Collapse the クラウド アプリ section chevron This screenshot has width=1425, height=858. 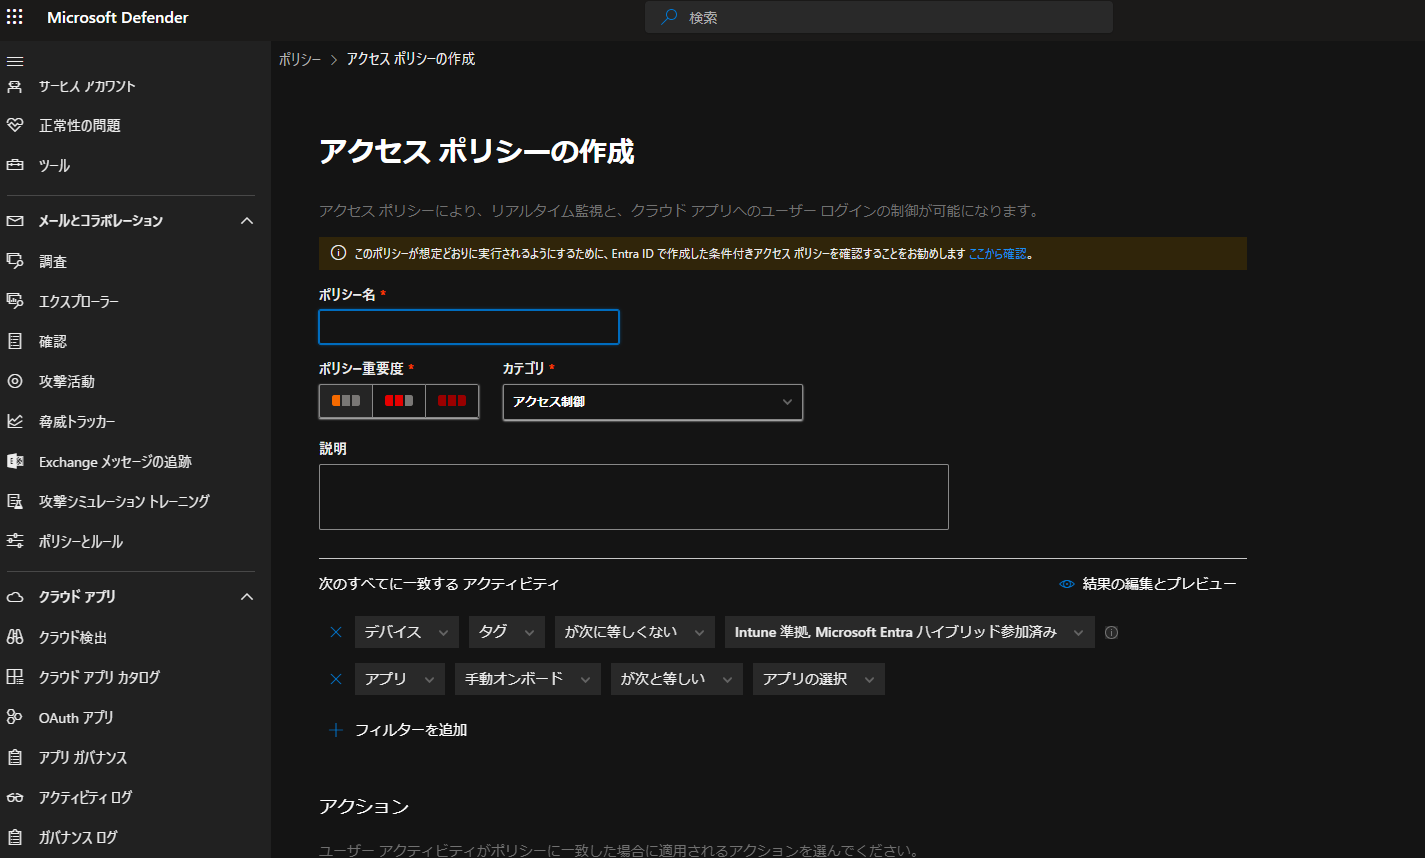click(247, 596)
